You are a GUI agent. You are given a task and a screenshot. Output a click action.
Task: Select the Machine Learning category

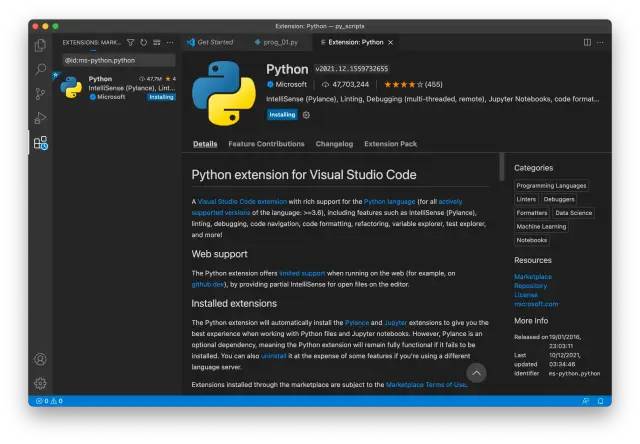(541, 226)
